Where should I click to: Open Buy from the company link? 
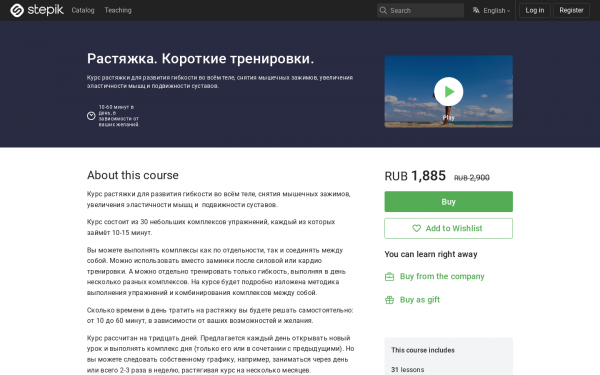point(442,276)
